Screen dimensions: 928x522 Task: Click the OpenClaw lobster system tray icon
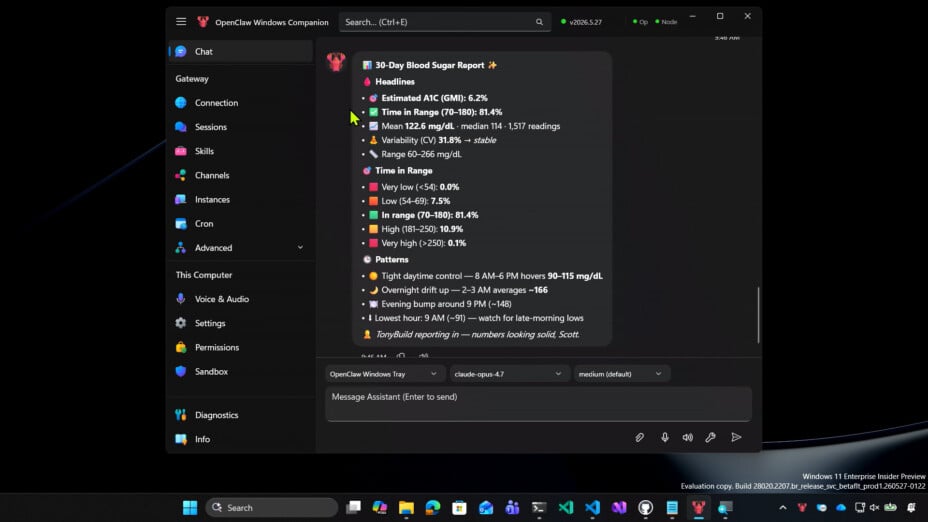802,508
